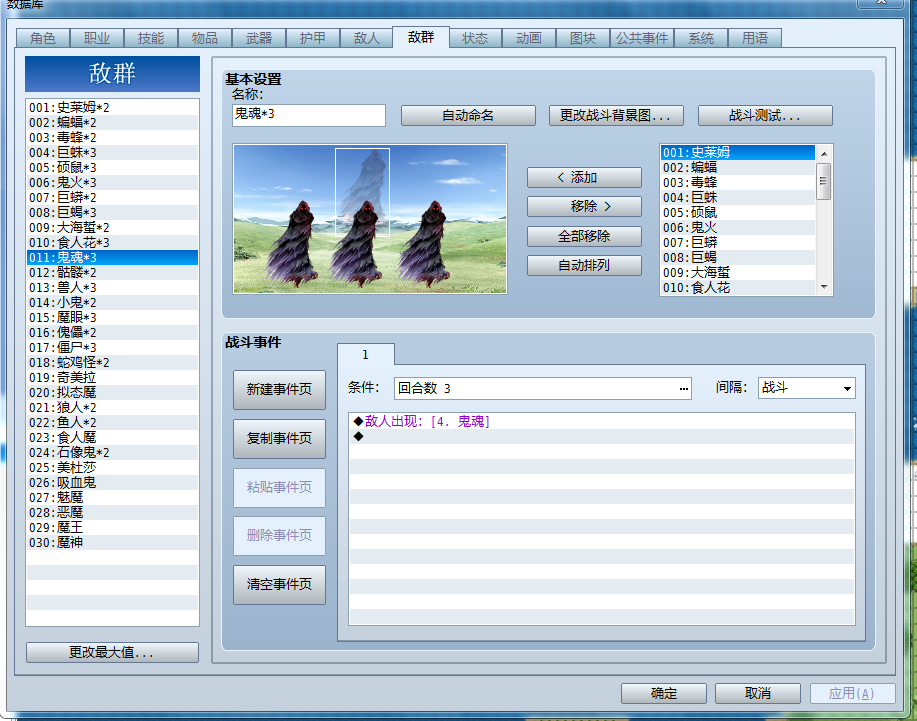Screen dimensions: 917x721
Task: Open the 职业 tab
Action: coord(96,38)
